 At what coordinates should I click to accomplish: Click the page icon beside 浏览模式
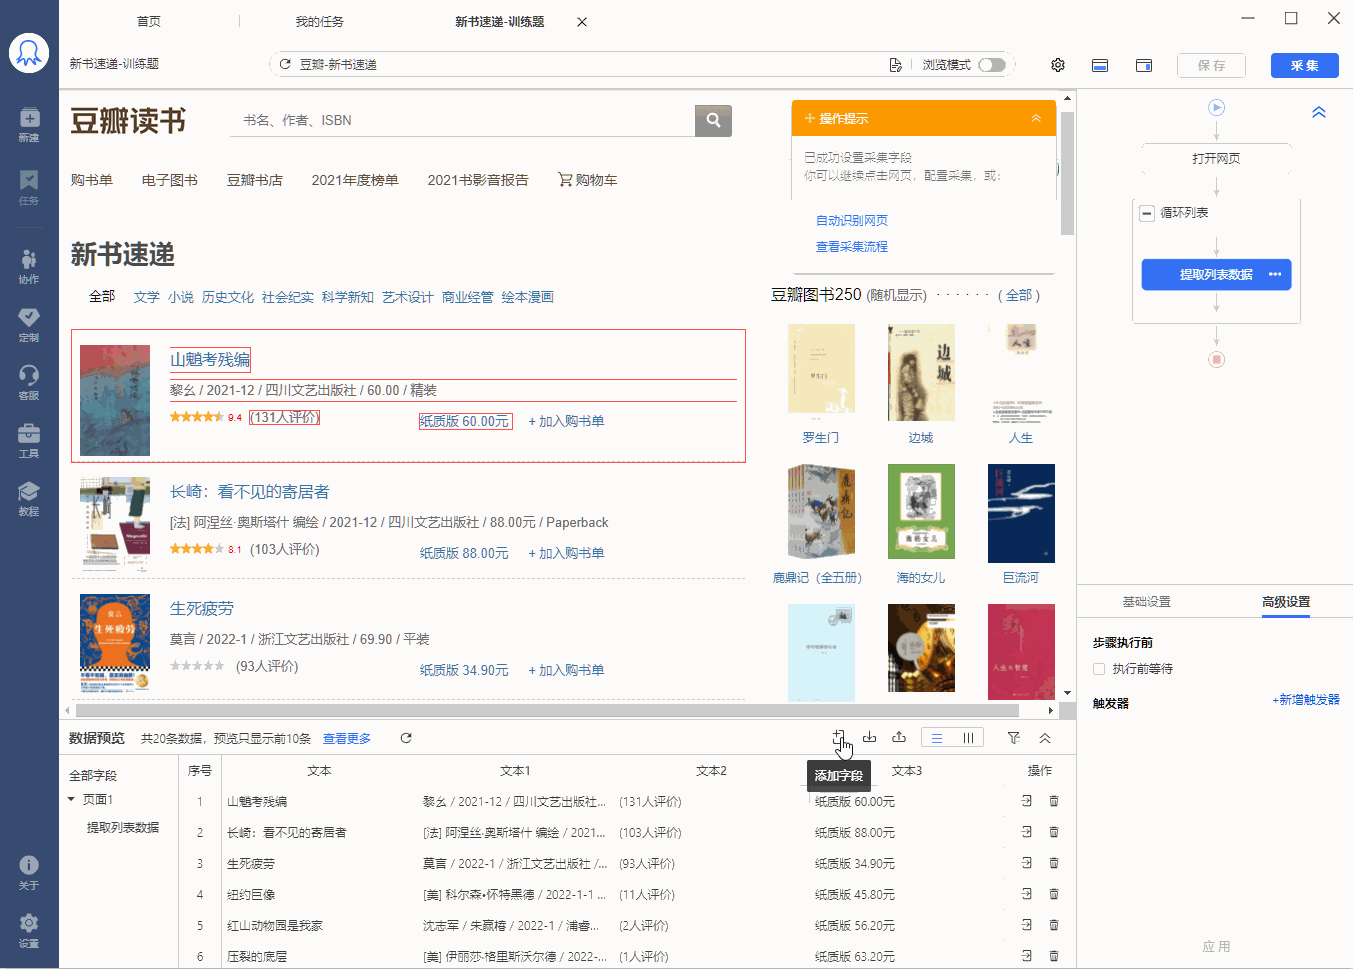pos(895,65)
